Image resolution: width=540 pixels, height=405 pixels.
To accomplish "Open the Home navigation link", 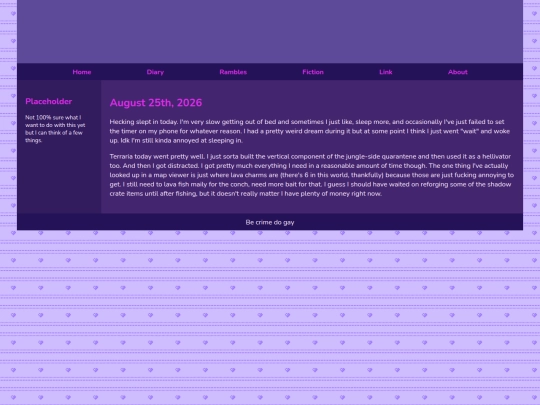I will click(x=82, y=72).
